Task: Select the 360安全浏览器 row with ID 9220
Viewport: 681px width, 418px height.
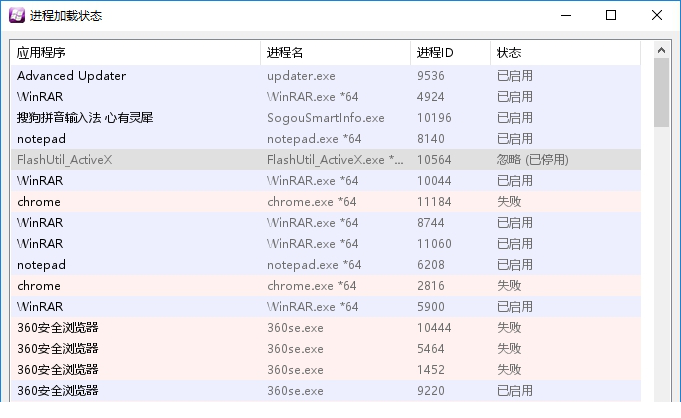Action: coord(326,391)
